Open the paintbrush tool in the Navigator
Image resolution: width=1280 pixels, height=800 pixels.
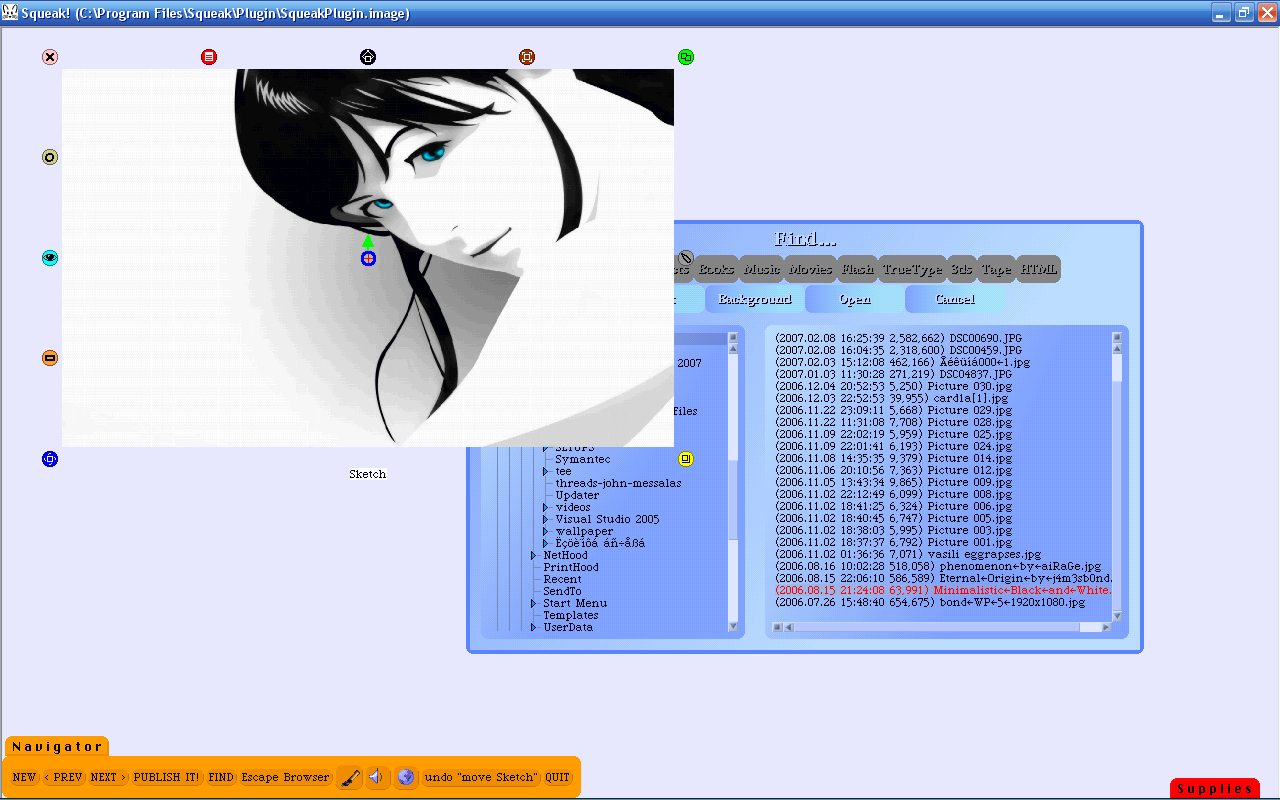click(349, 777)
